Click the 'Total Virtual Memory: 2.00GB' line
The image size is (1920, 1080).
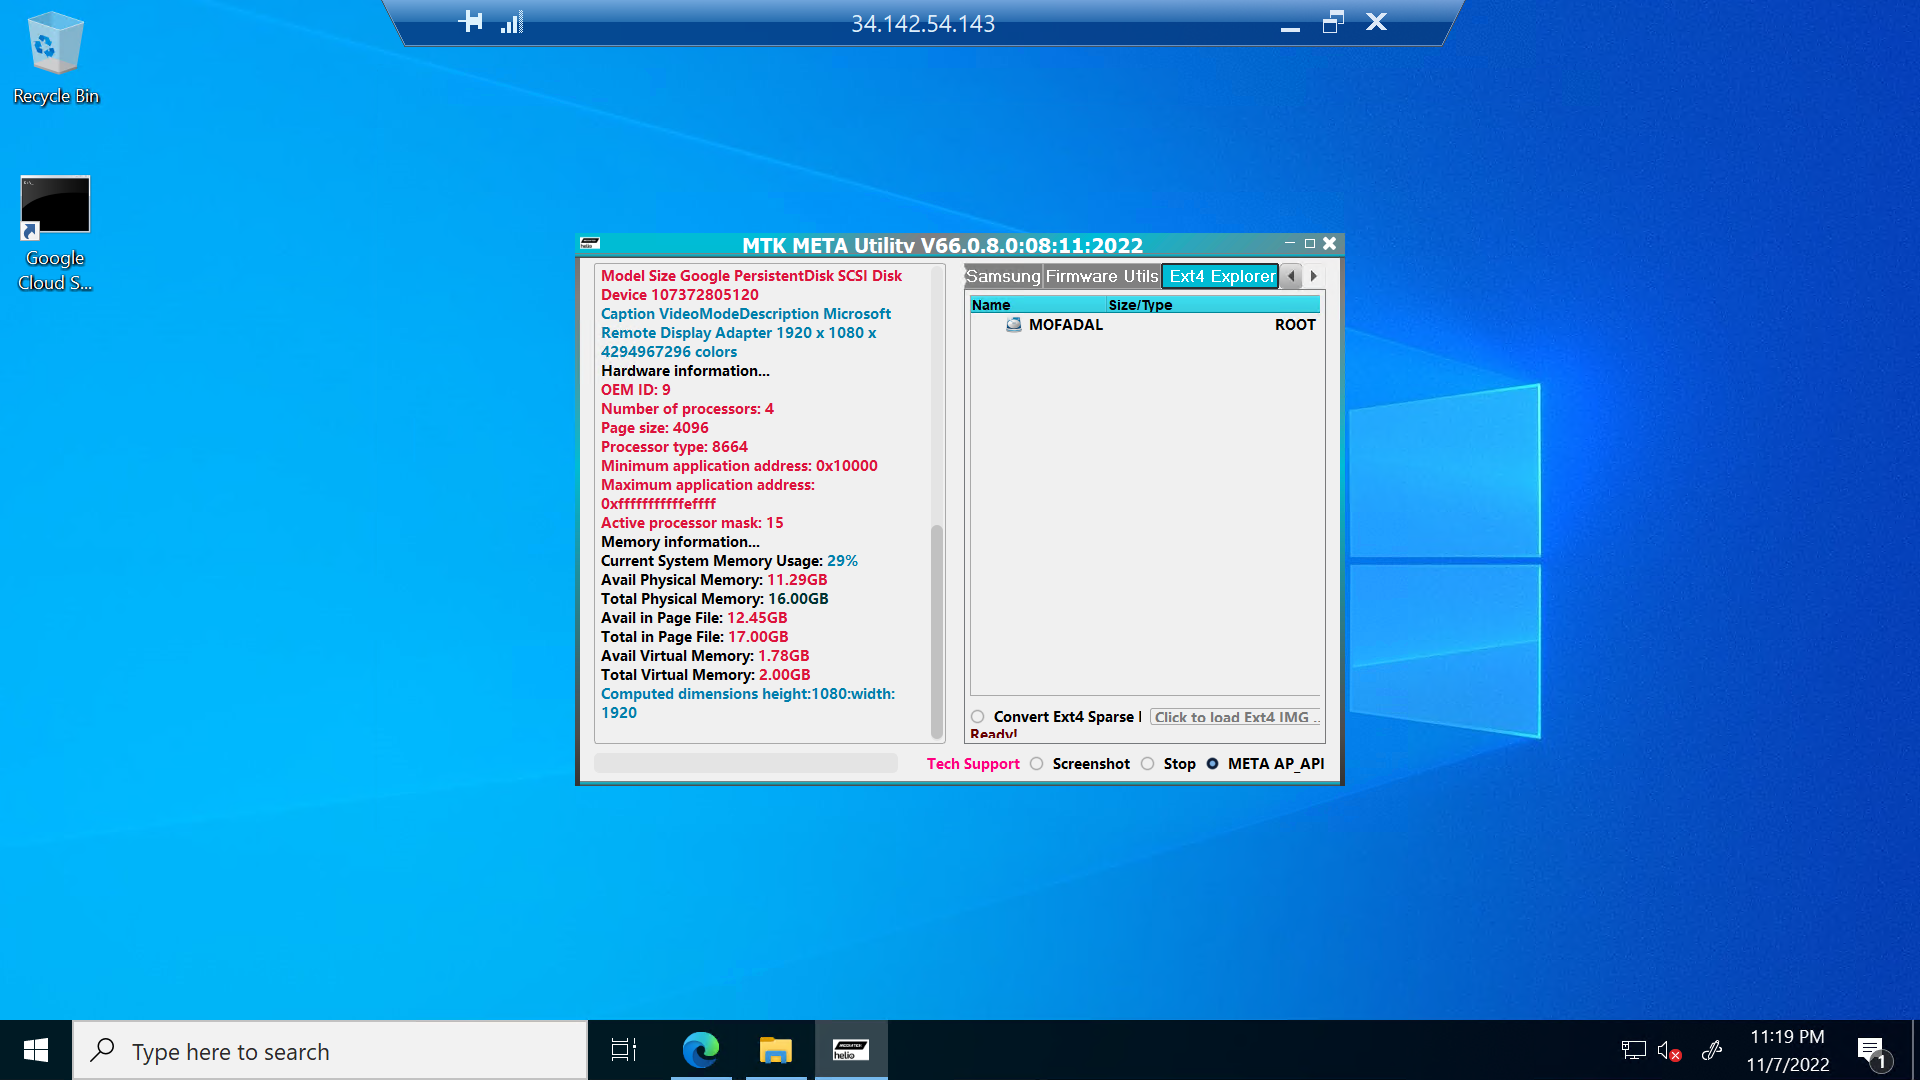706,674
